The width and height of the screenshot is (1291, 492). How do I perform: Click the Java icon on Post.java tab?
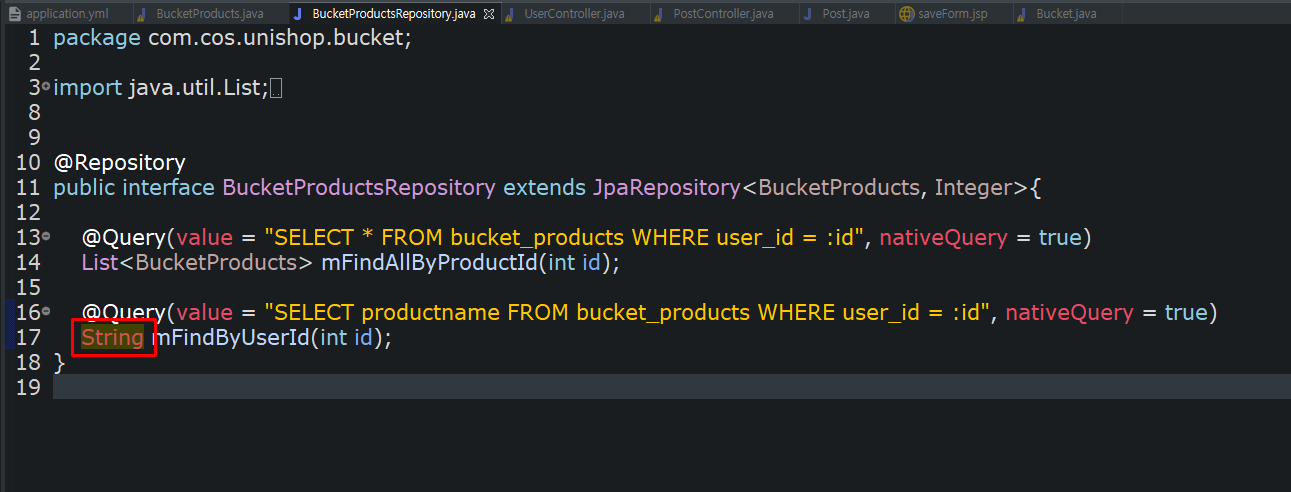pyautogui.click(x=810, y=14)
